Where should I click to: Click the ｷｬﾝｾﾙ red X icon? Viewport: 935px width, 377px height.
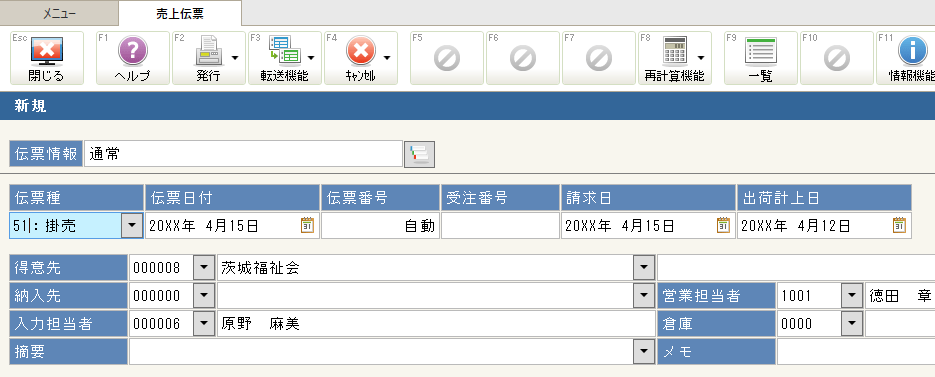(x=361, y=51)
